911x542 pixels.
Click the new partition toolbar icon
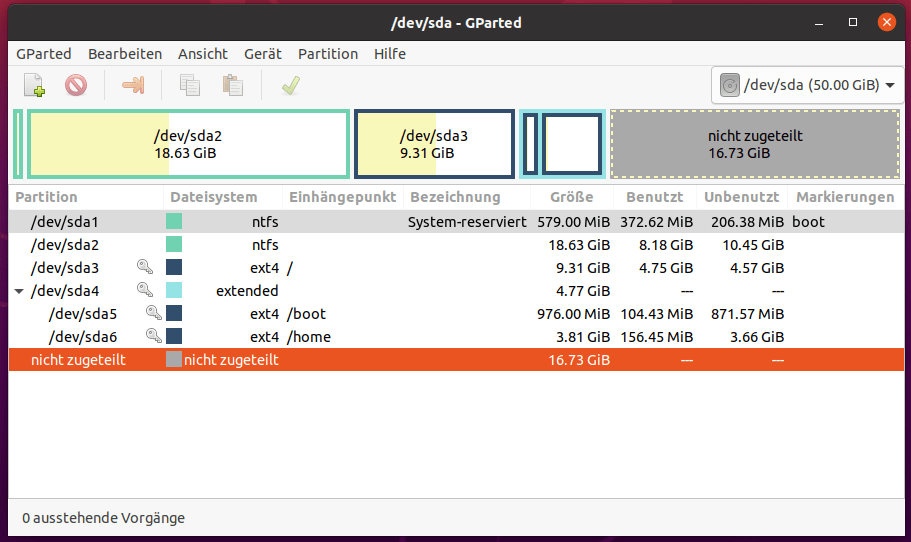[x=35, y=86]
